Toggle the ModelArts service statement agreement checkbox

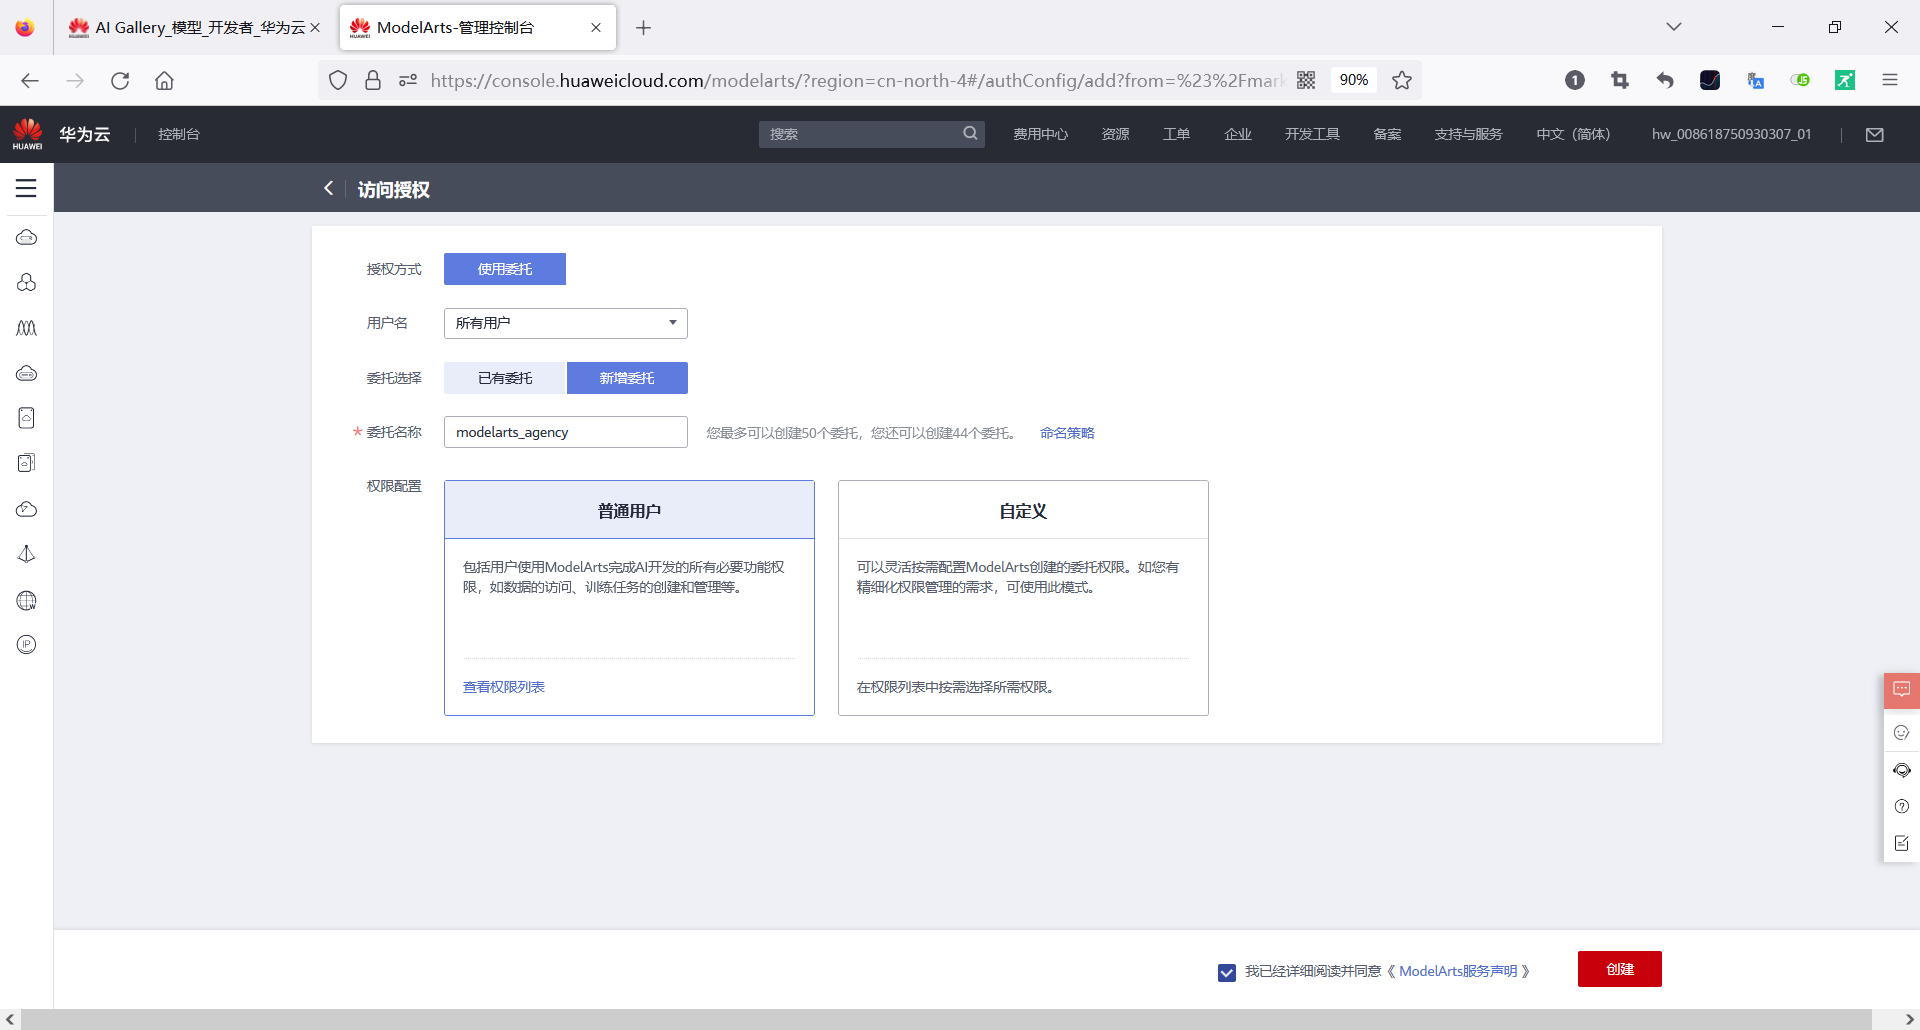1227,972
